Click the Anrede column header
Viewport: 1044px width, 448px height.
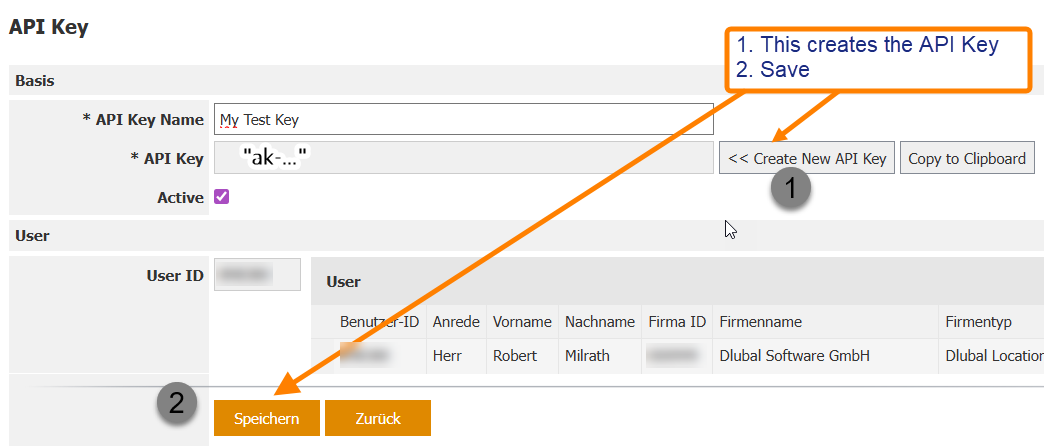click(456, 322)
